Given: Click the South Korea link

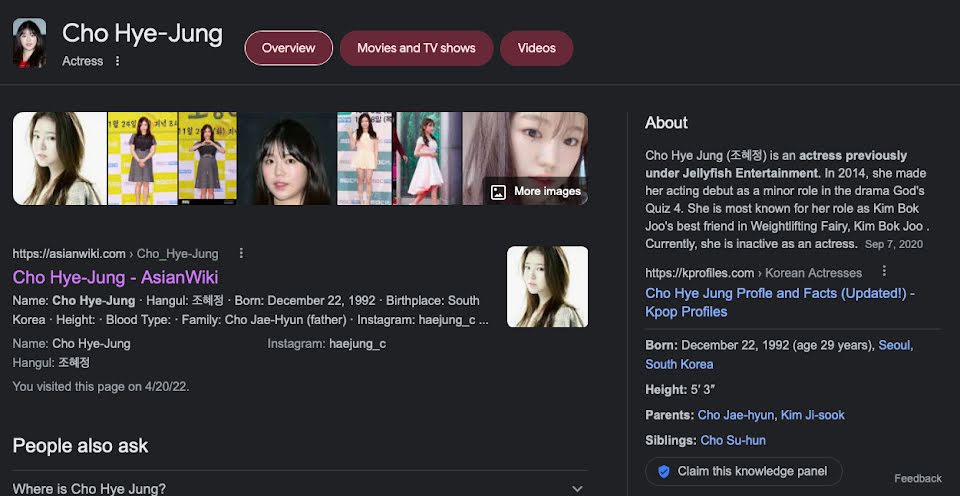Looking at the screenshot, I should point(679,364).
